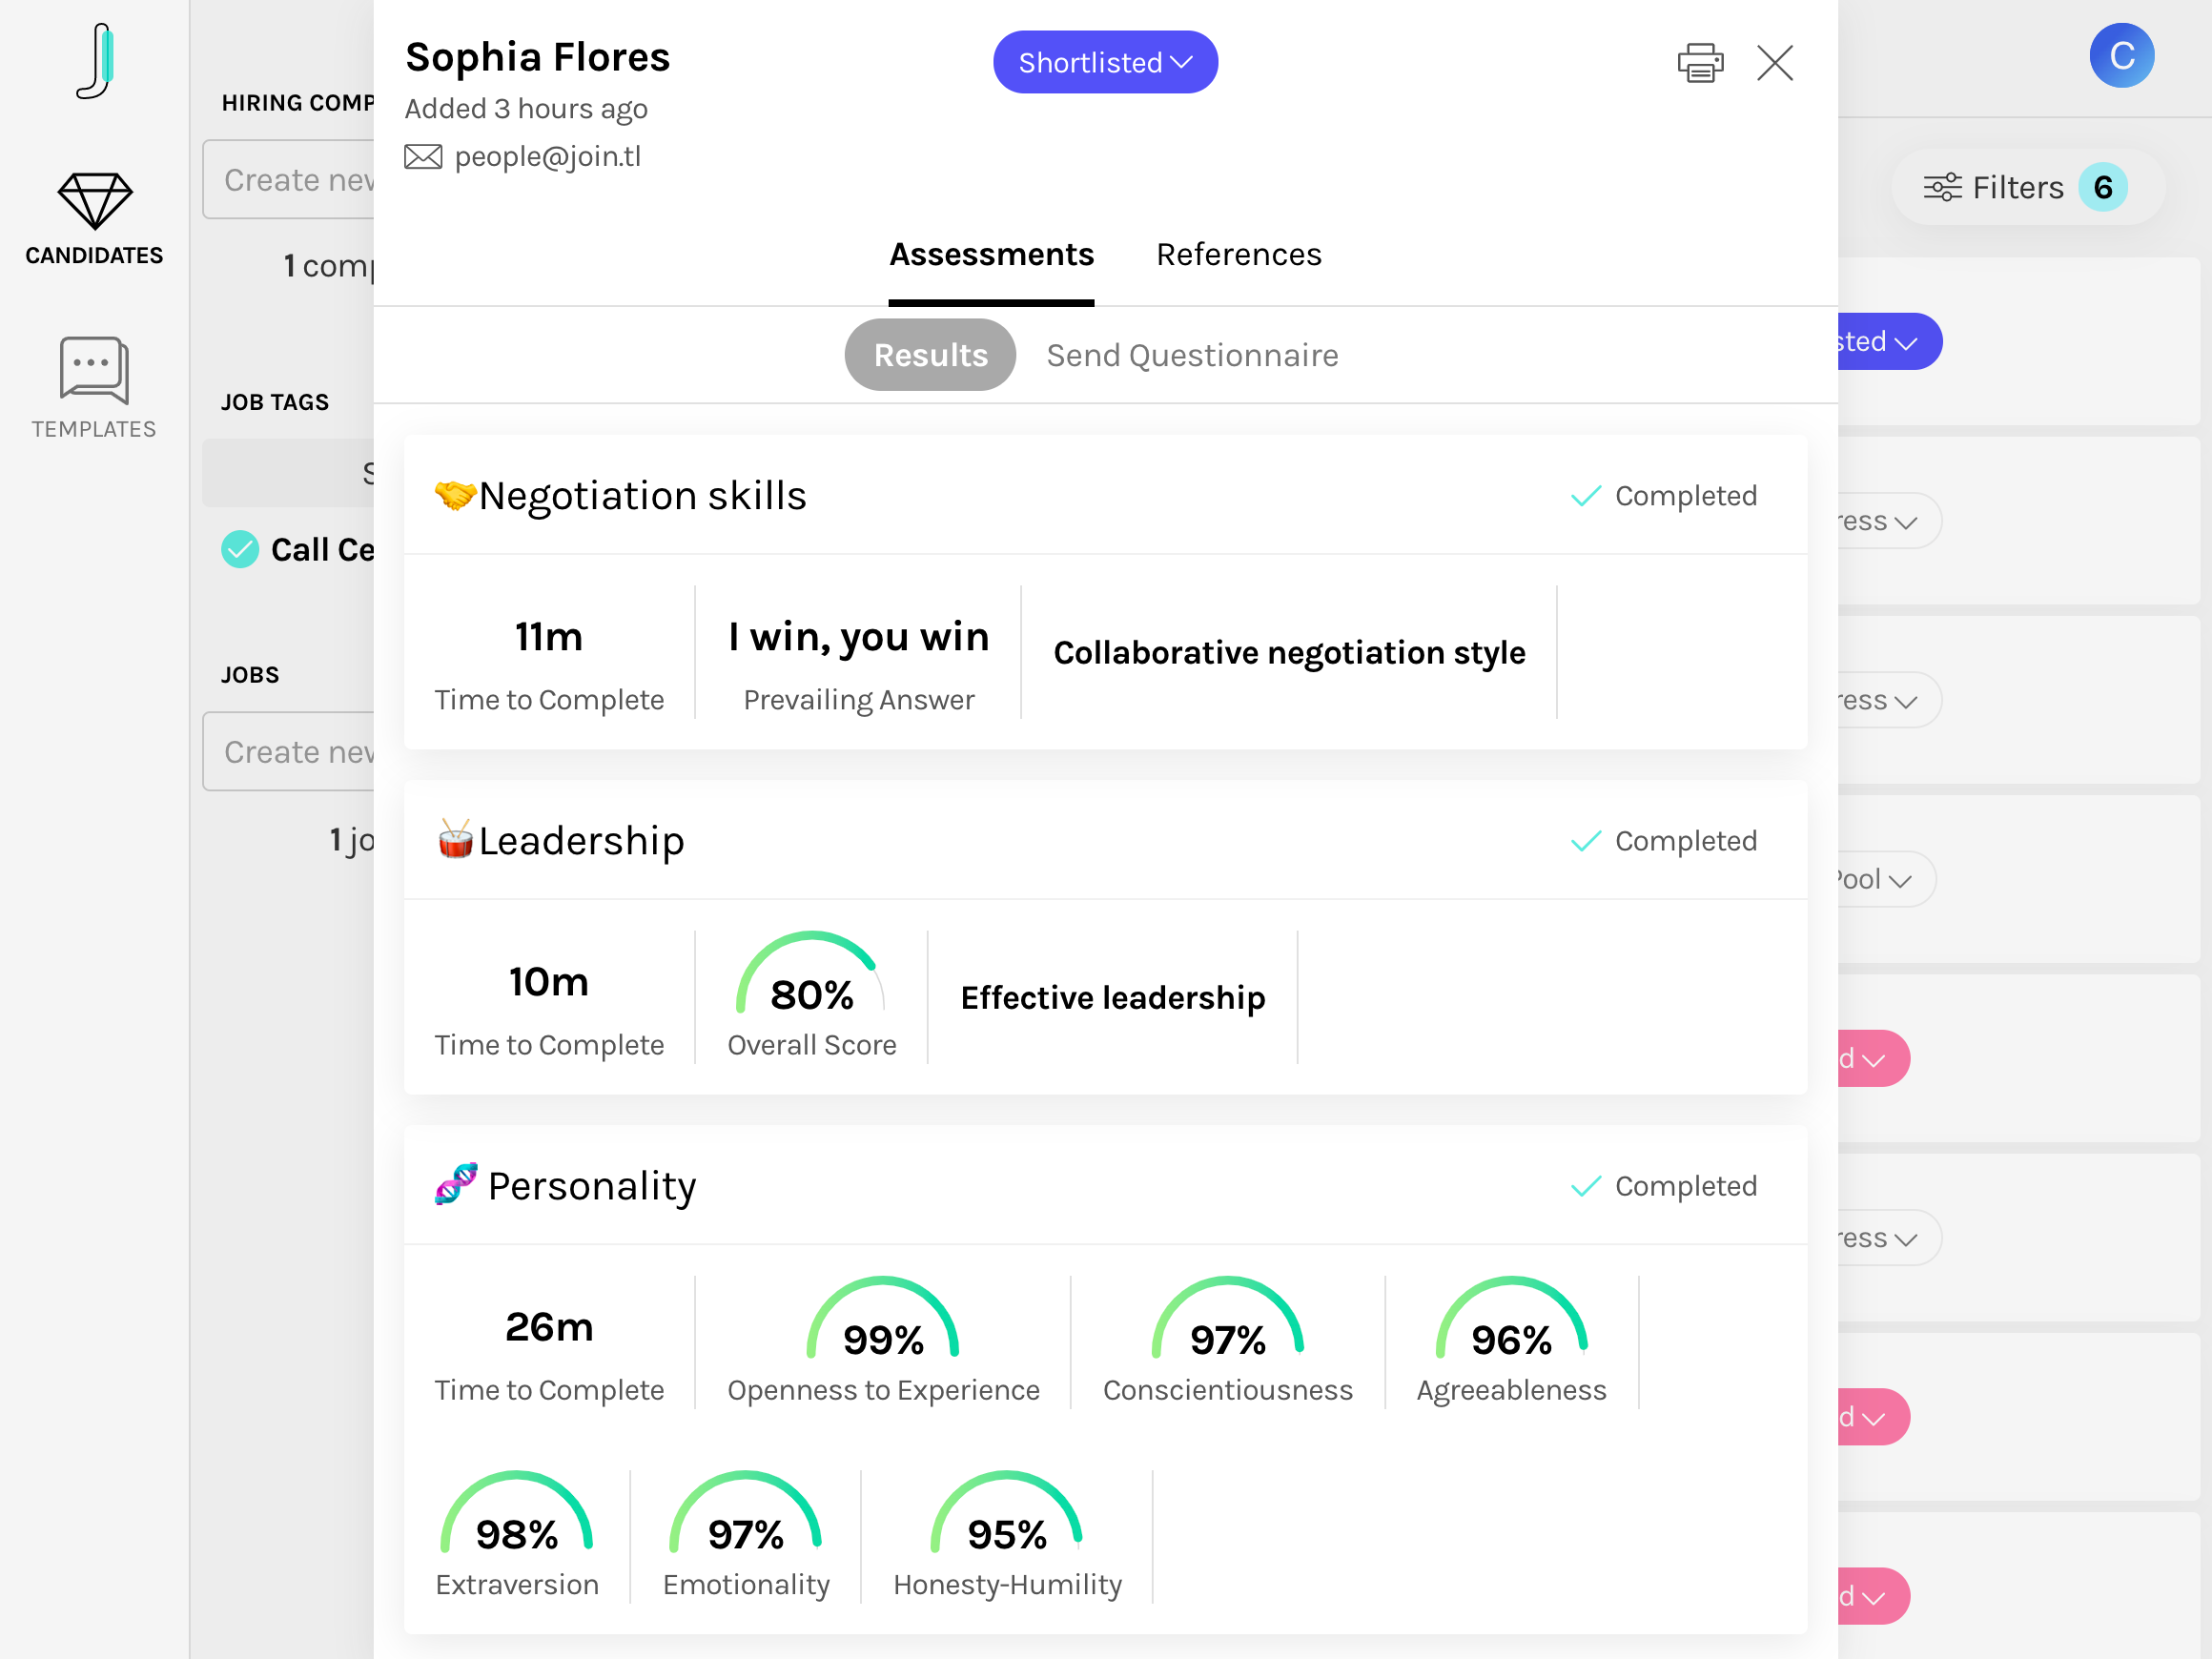Focus the hiring company create new field
This screenshot has width=2212, height=1659.
288,180
